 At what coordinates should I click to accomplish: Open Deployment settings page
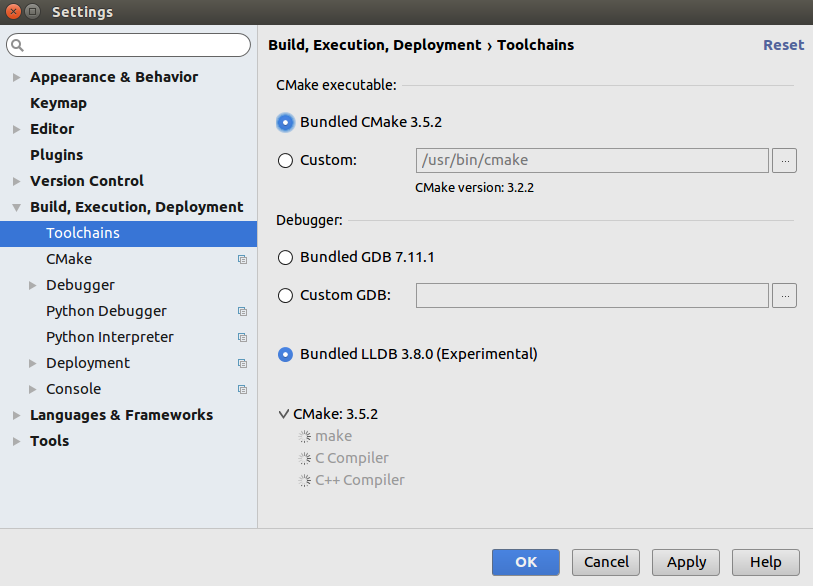tap(88, 363)
